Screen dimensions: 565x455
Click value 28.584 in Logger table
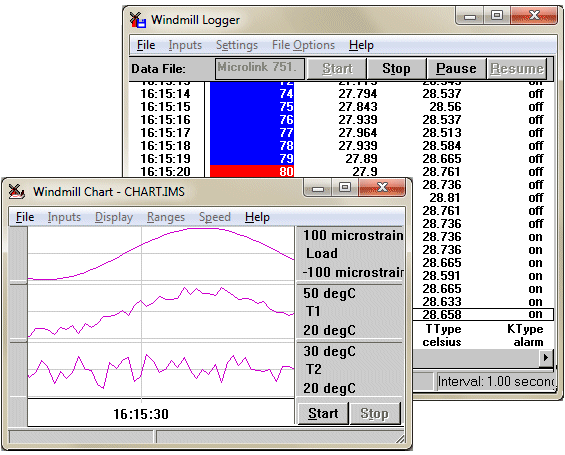(x=442, y=146)
